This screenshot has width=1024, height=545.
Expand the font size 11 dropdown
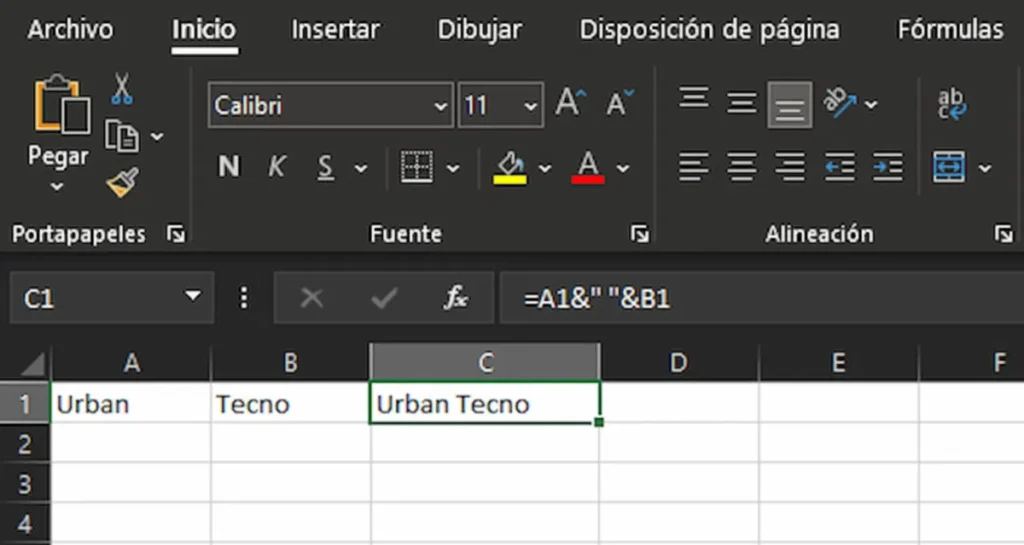click(530, 106)
